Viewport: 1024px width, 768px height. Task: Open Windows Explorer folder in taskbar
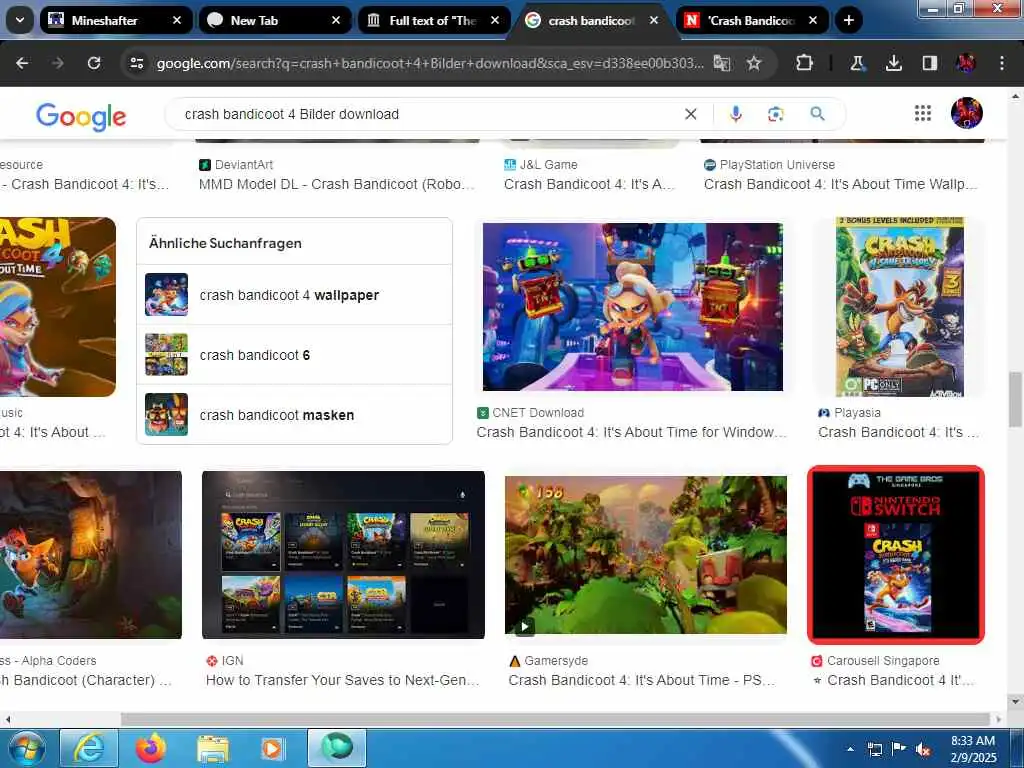[x=213, y=748]
